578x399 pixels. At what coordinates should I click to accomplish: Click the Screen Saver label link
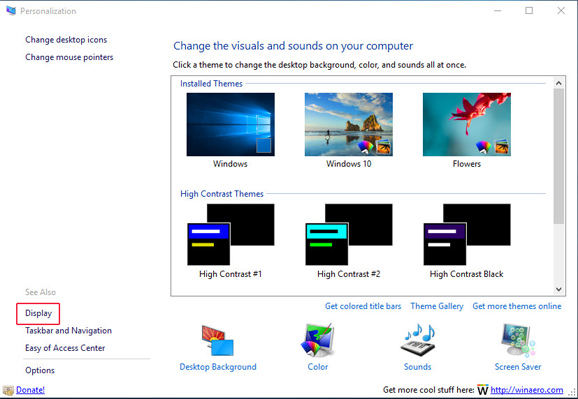coord(518,367)
